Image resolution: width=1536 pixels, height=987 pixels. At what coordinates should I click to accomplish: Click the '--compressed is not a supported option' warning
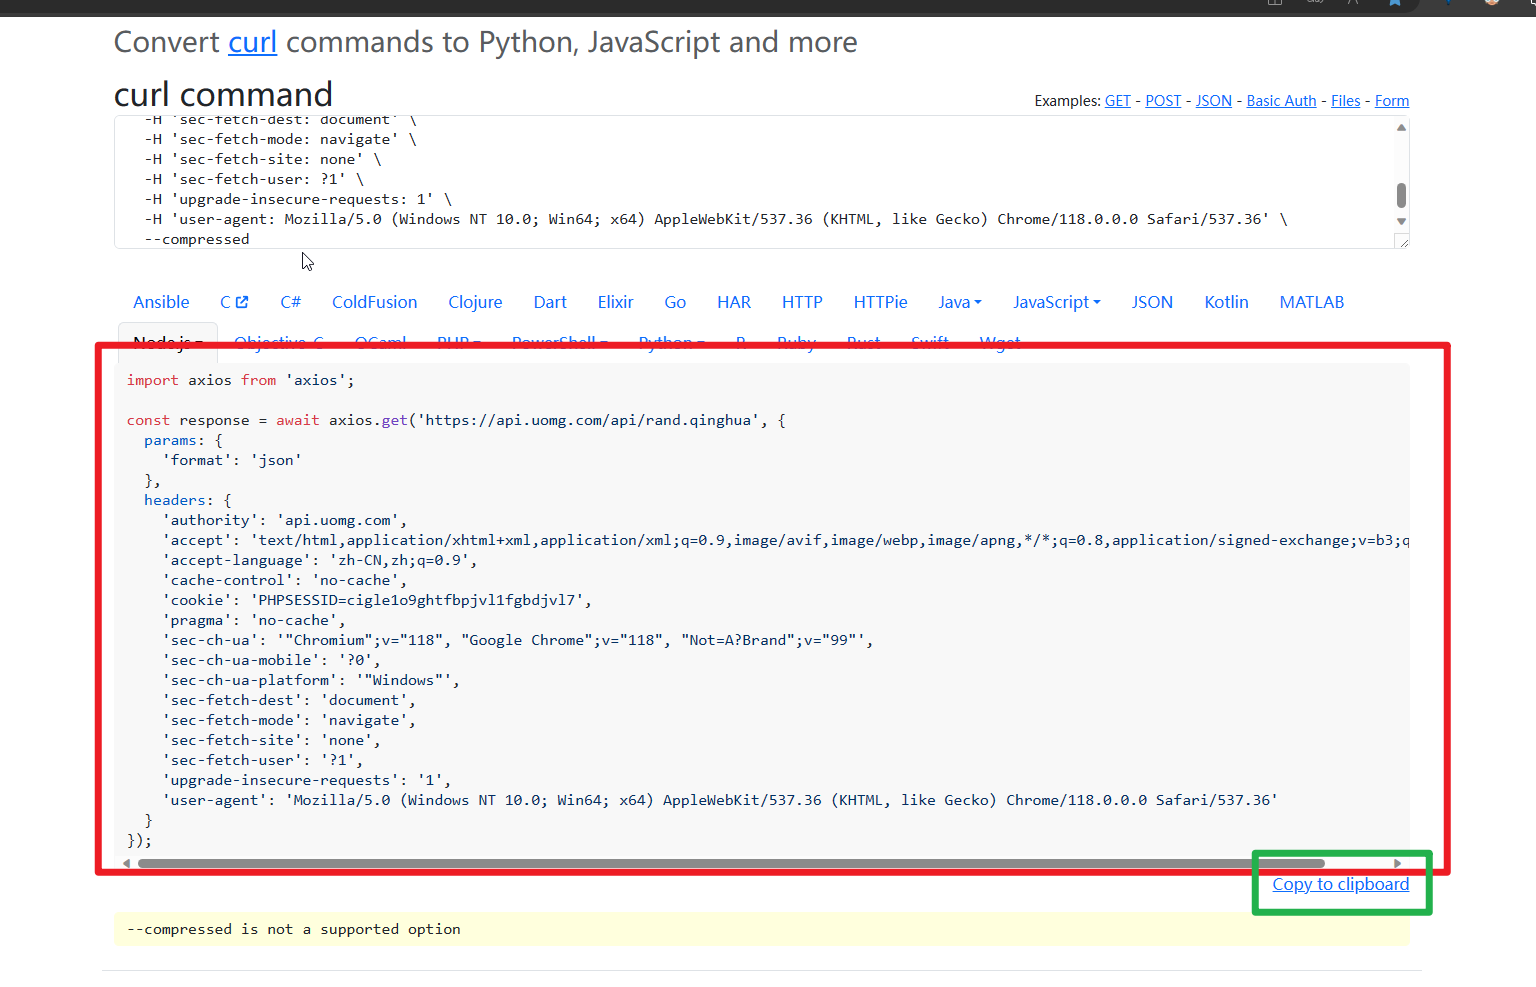coord(294,929)
